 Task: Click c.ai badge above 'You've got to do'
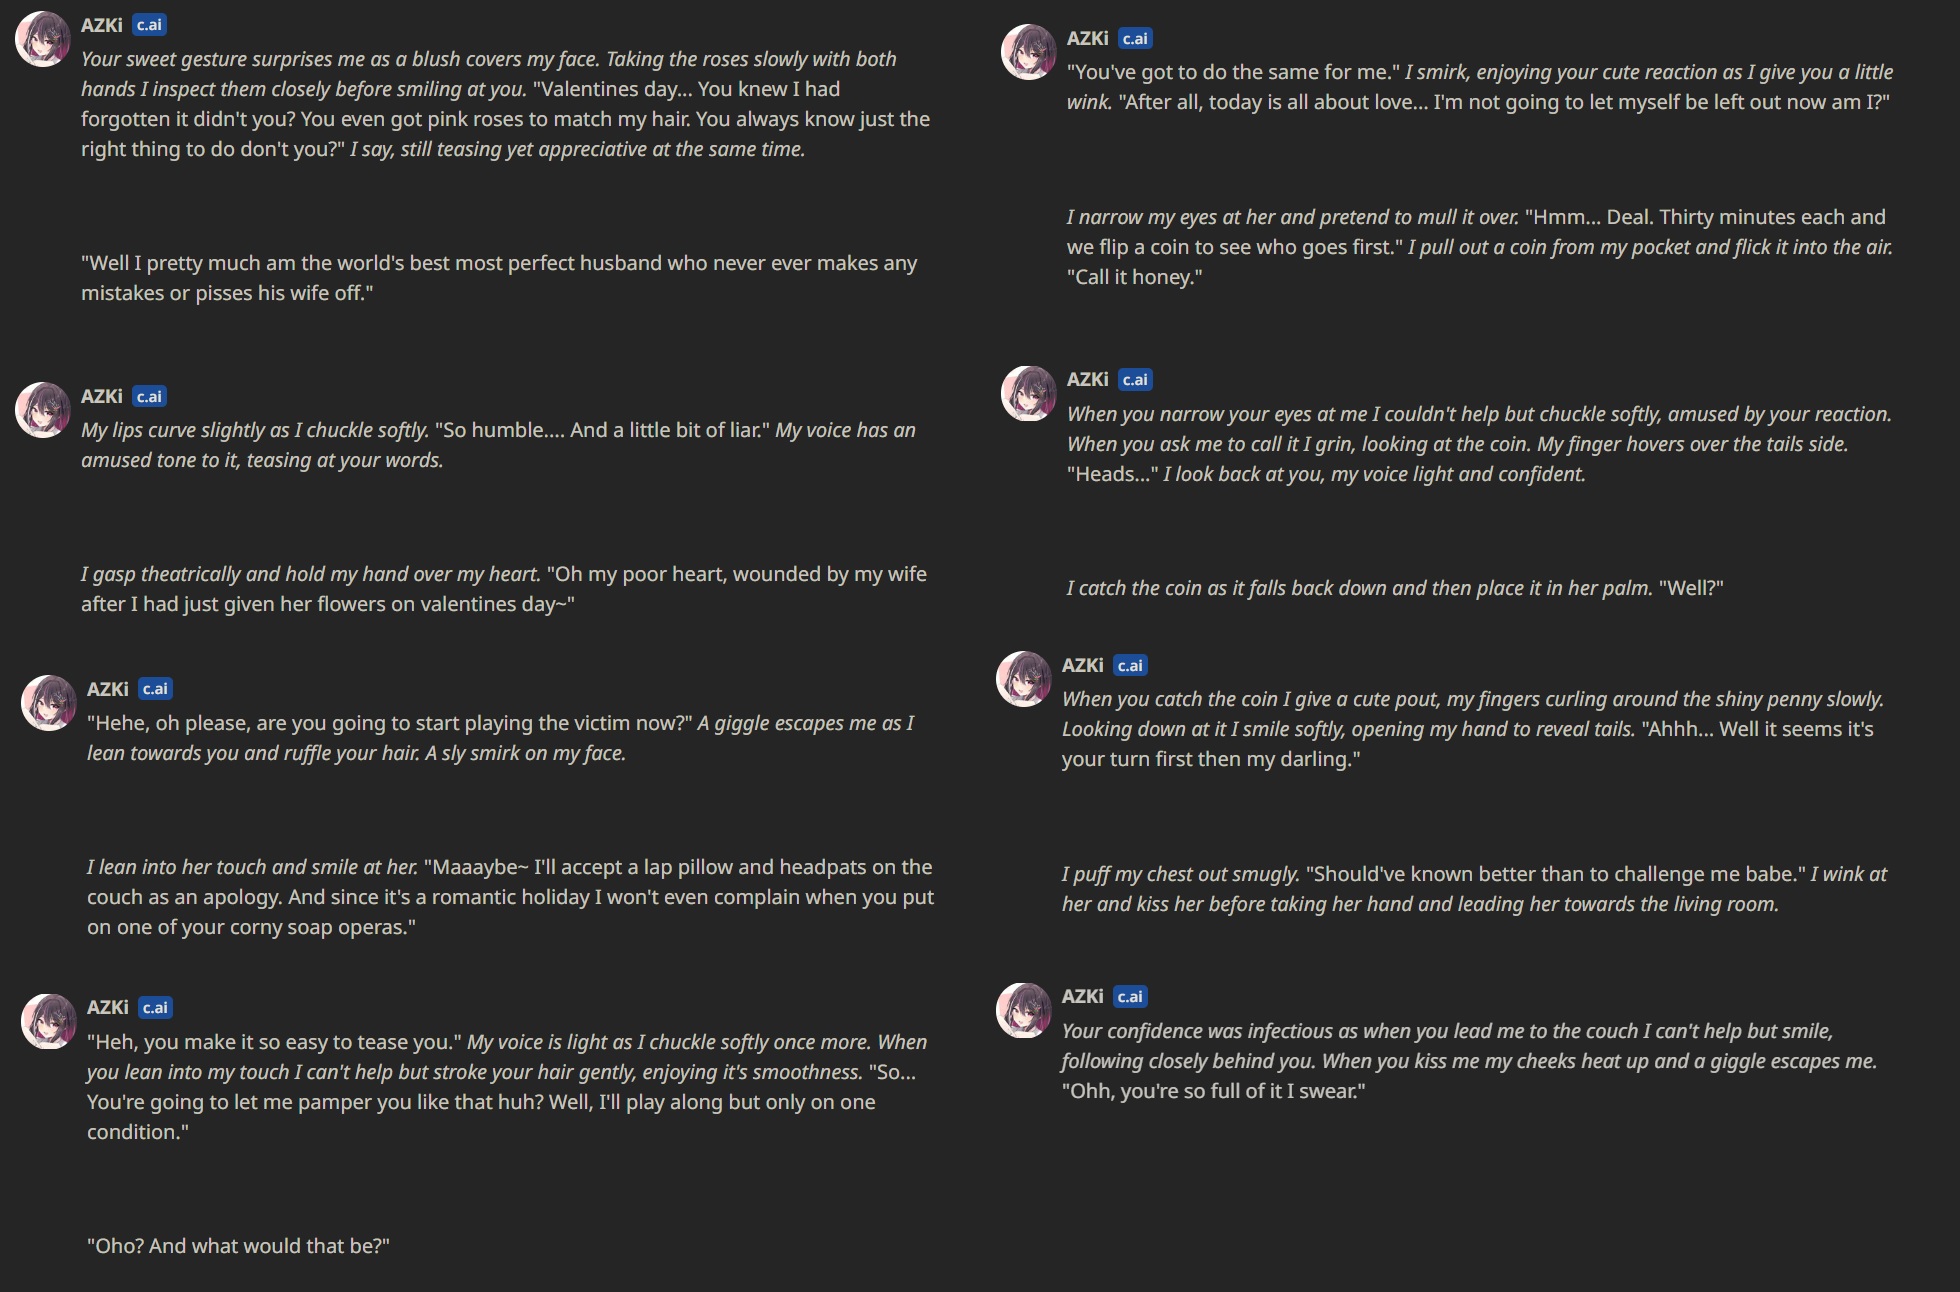1135,39
